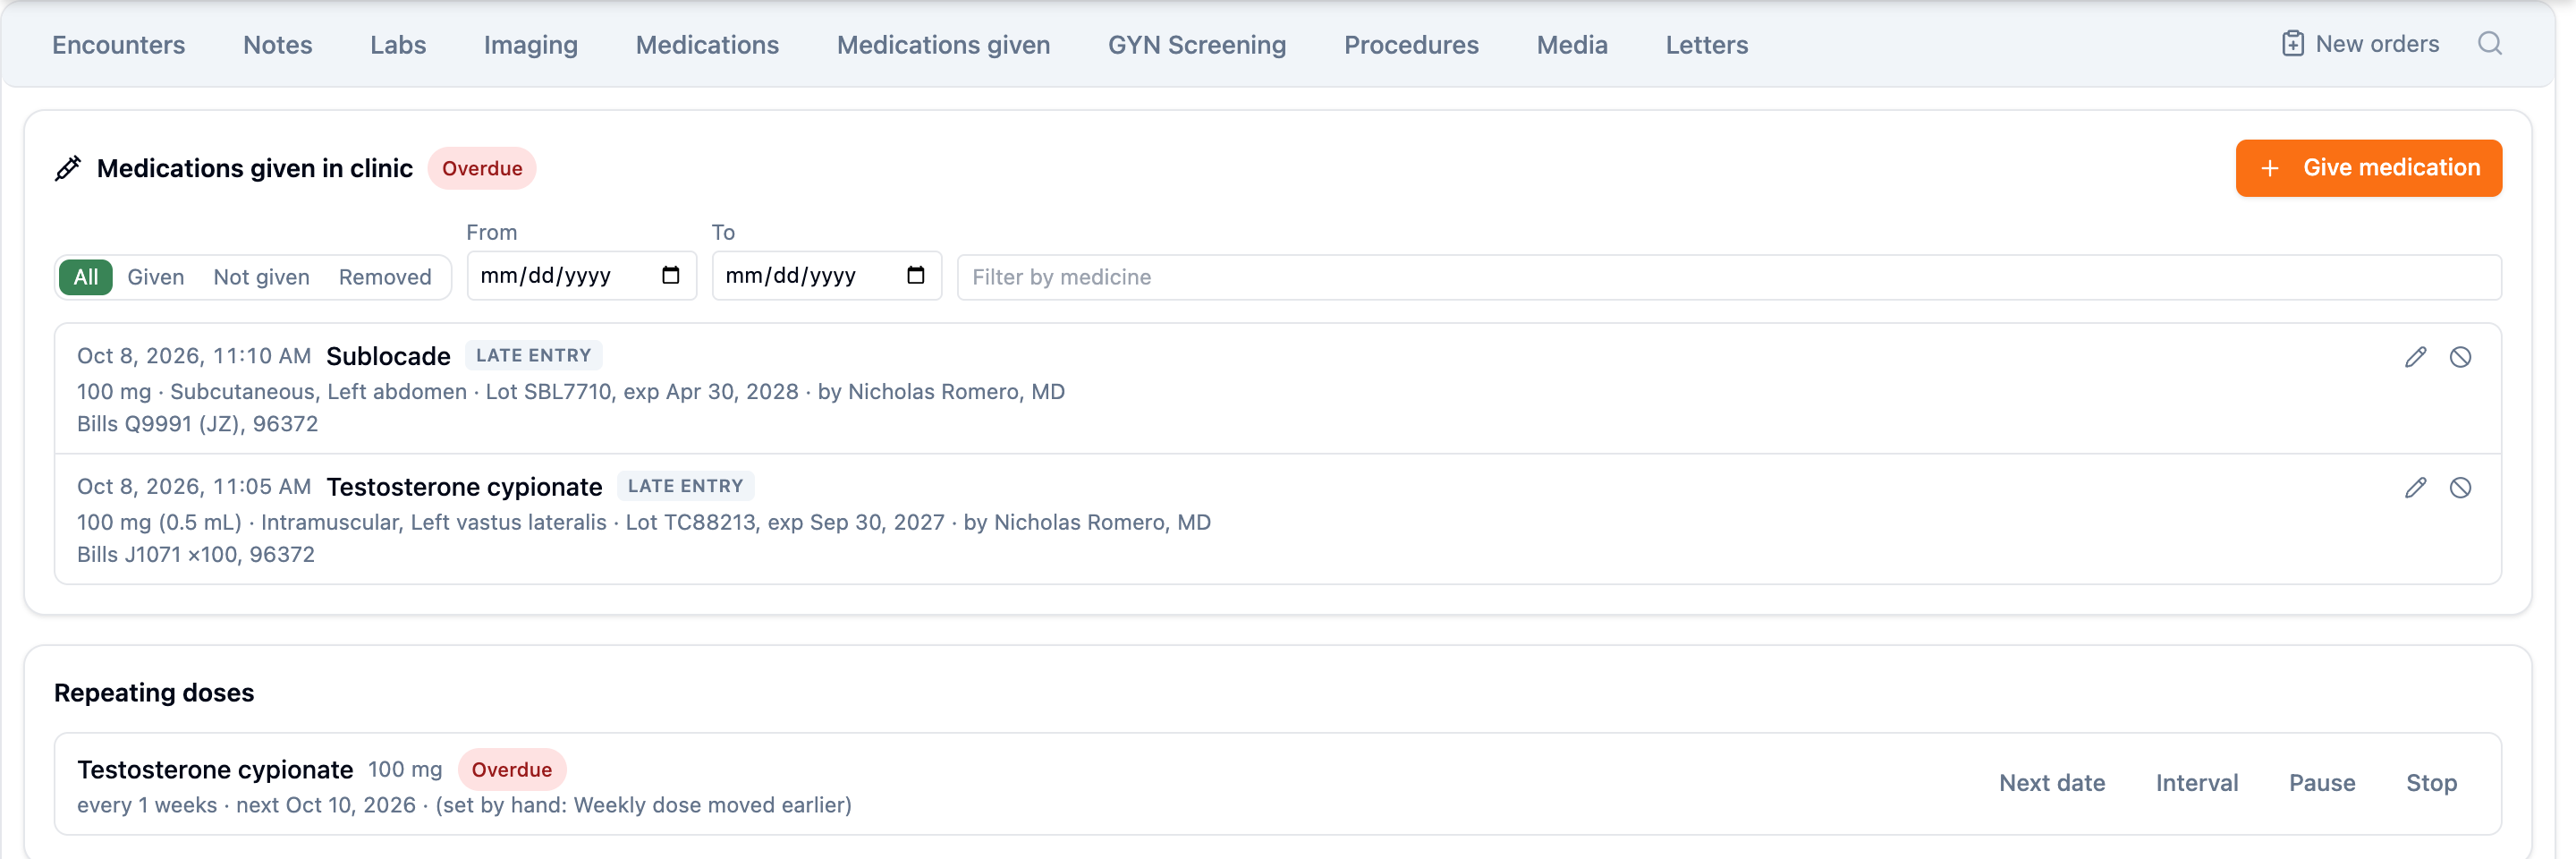Image resolution: width=2576 pixels, height=859 pixels.
Task: Open the GYN Screening tab
Action: tap(1197, 45)
